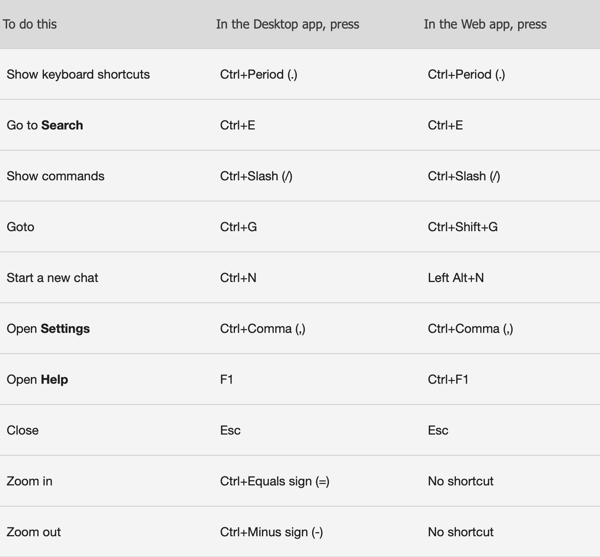The width and height of the screenshot is (600, 557).
Task: Click the bold 'Search' text
Action: point(62,125)
